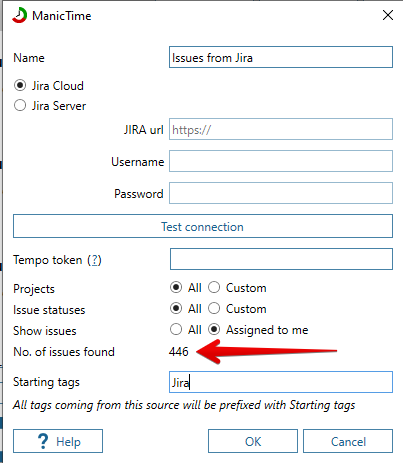Select Custom for Issue statuses

pos(214,308)
